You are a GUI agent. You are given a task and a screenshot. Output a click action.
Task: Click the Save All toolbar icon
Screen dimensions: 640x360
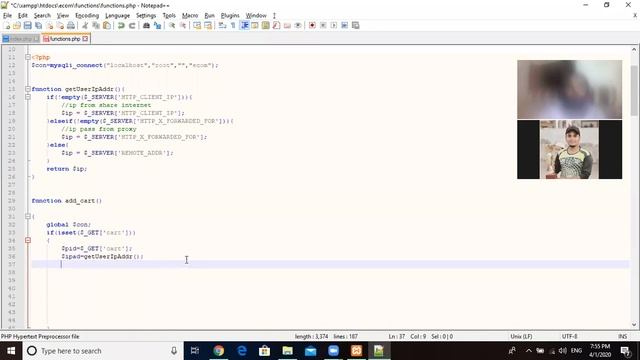tap(38, 25)
